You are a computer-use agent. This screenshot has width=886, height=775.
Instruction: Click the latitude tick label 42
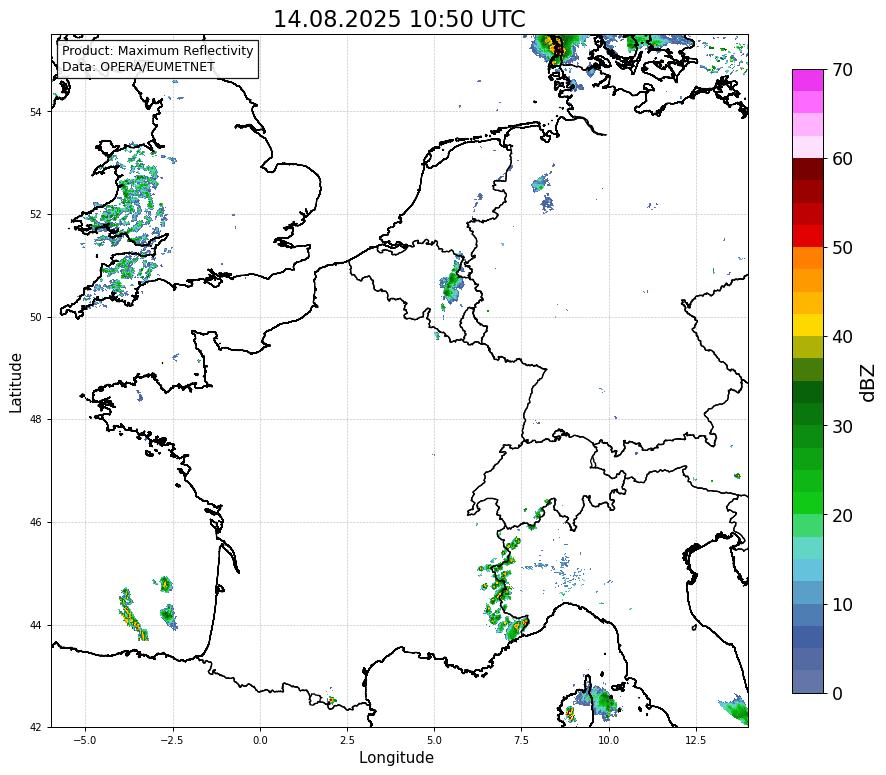pos(36,728)
